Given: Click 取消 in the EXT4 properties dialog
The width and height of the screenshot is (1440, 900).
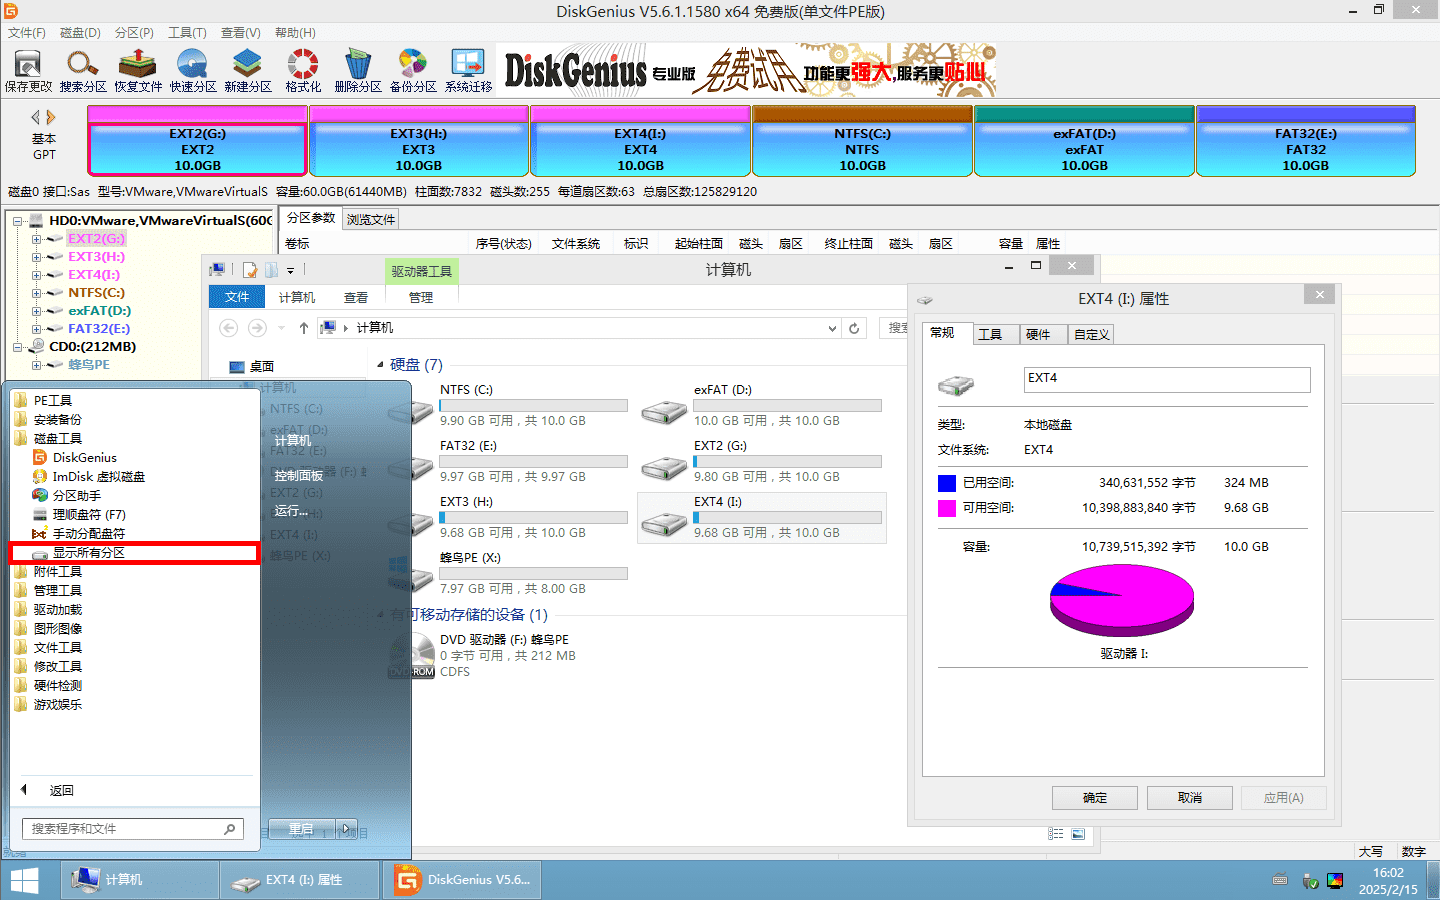Looking at the screenshot, I should (1190, 798).
